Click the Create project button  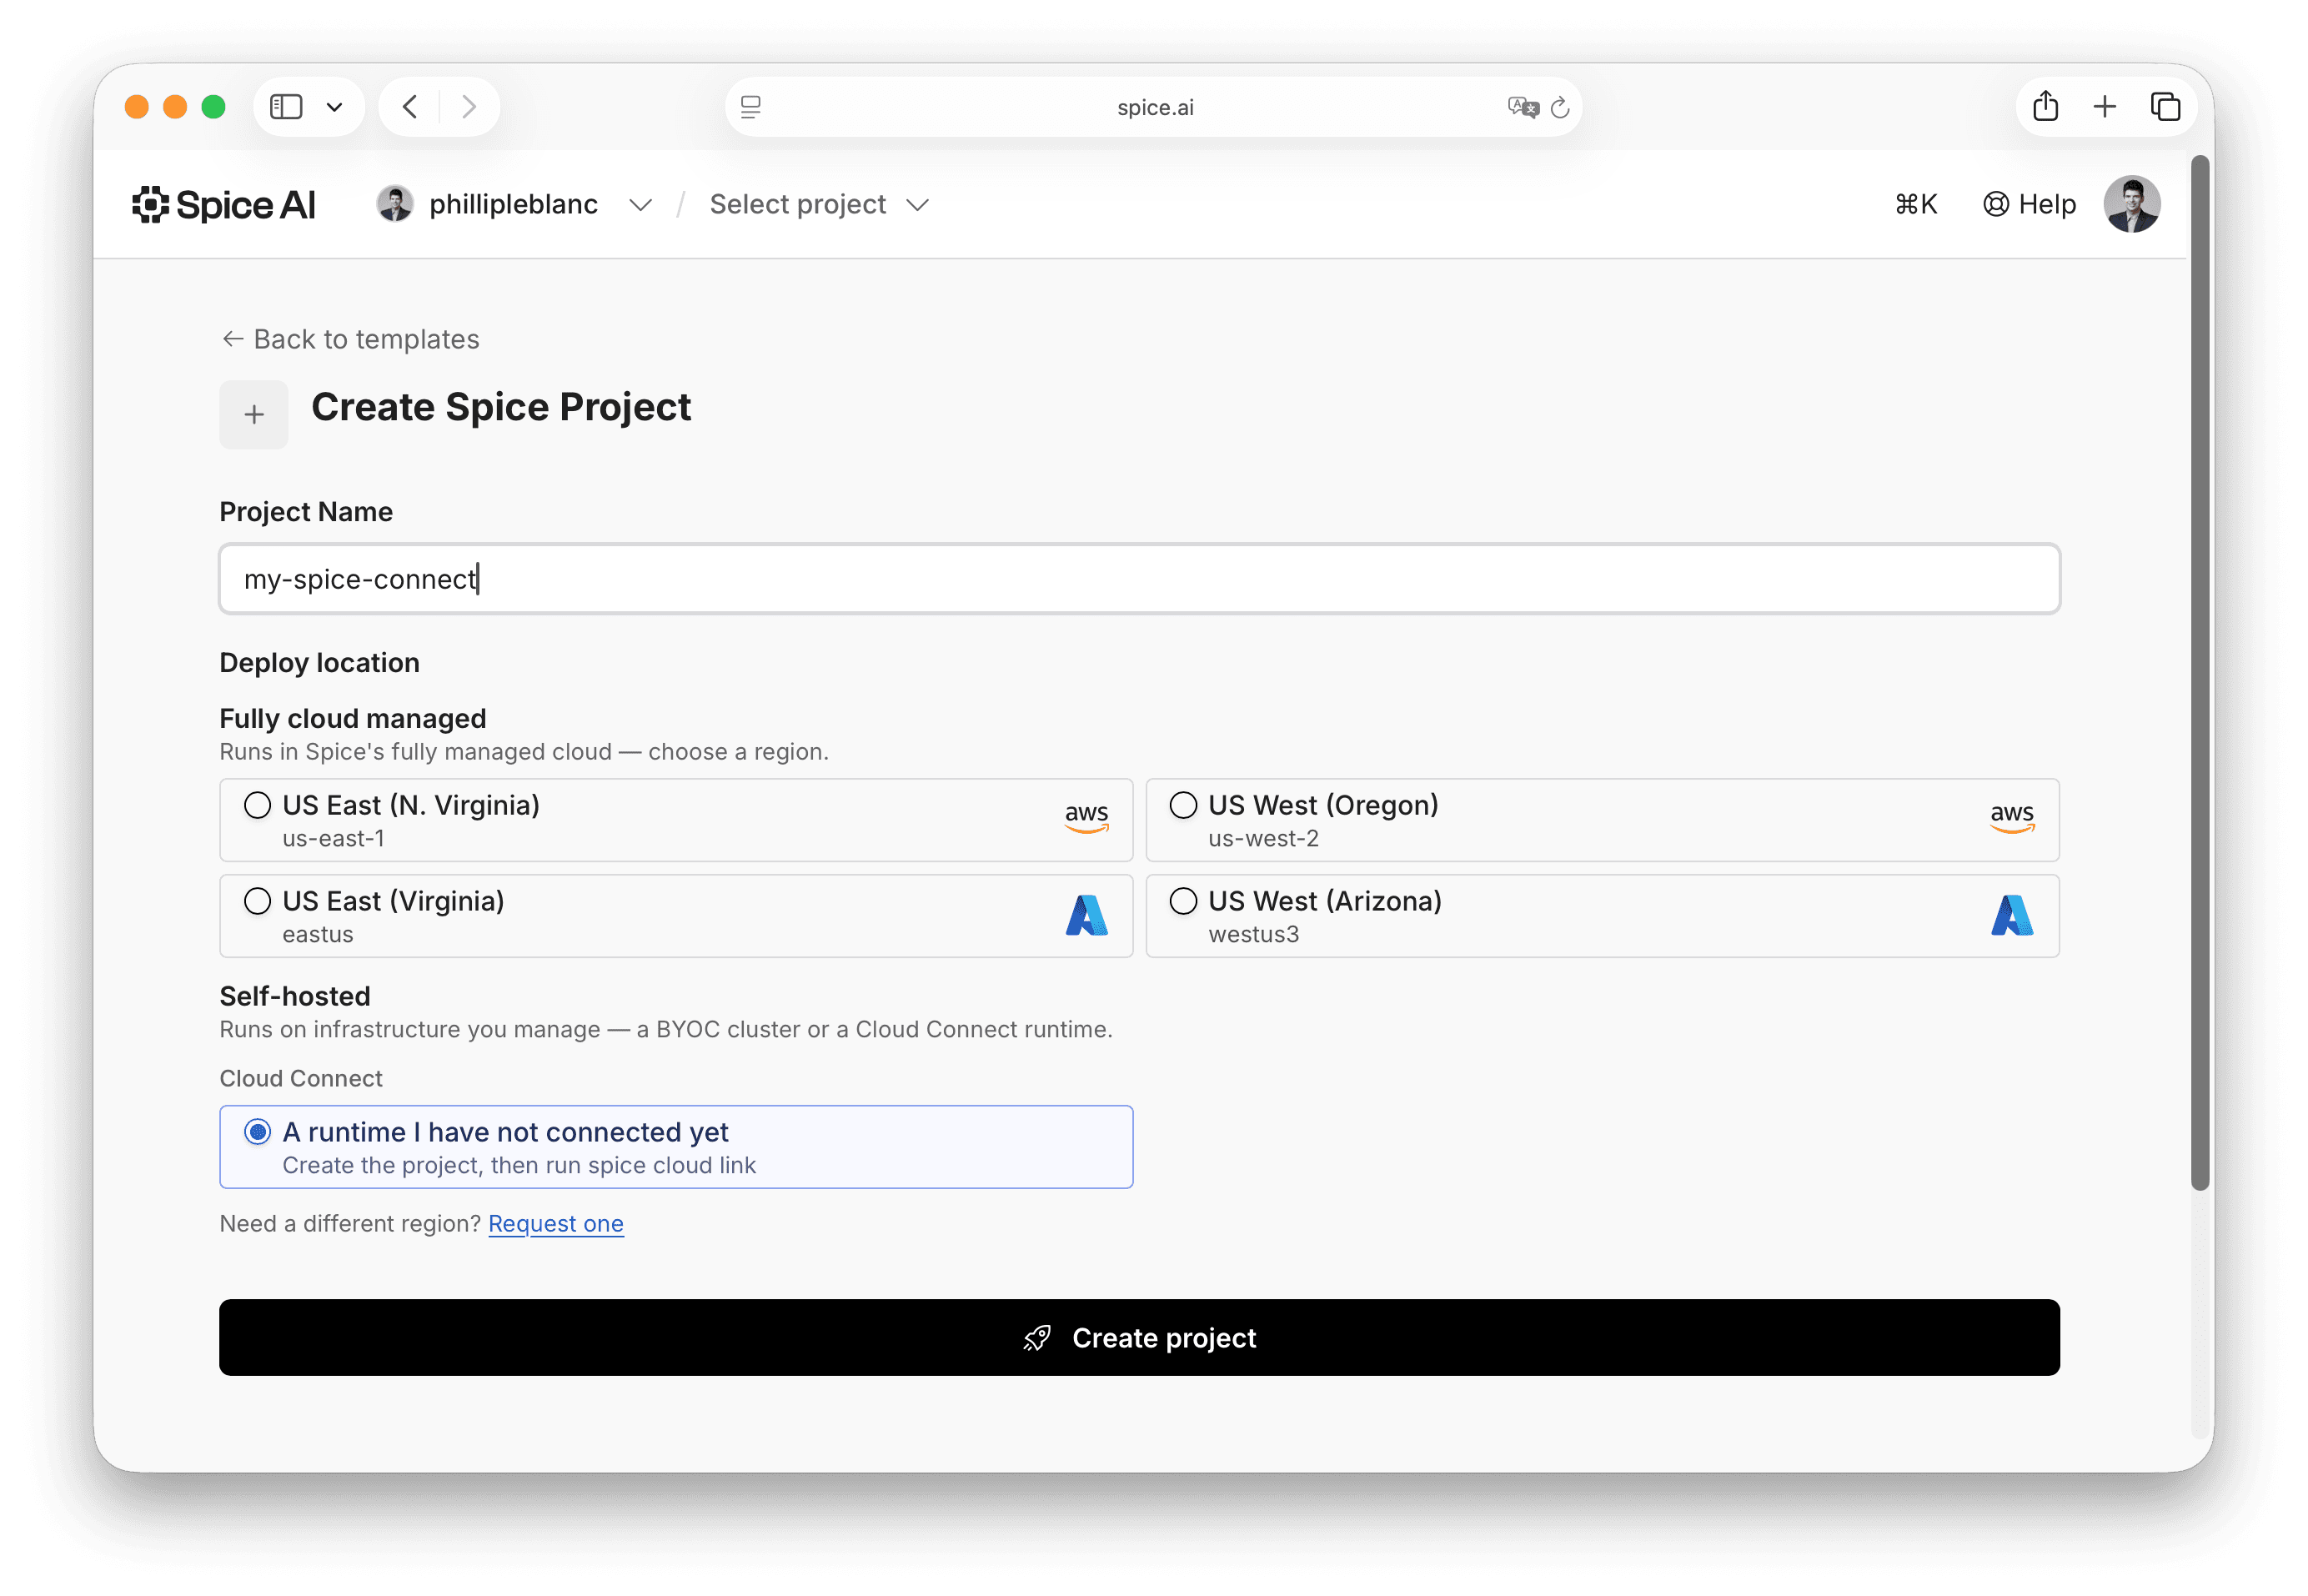click(x=1139, y=1337)
